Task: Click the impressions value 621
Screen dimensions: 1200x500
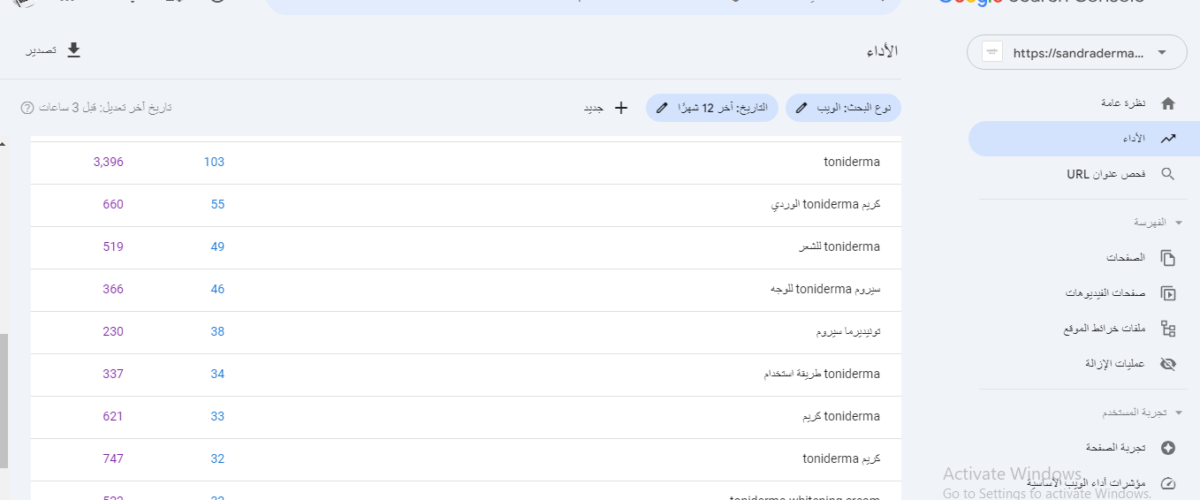Action: (113, 417)
